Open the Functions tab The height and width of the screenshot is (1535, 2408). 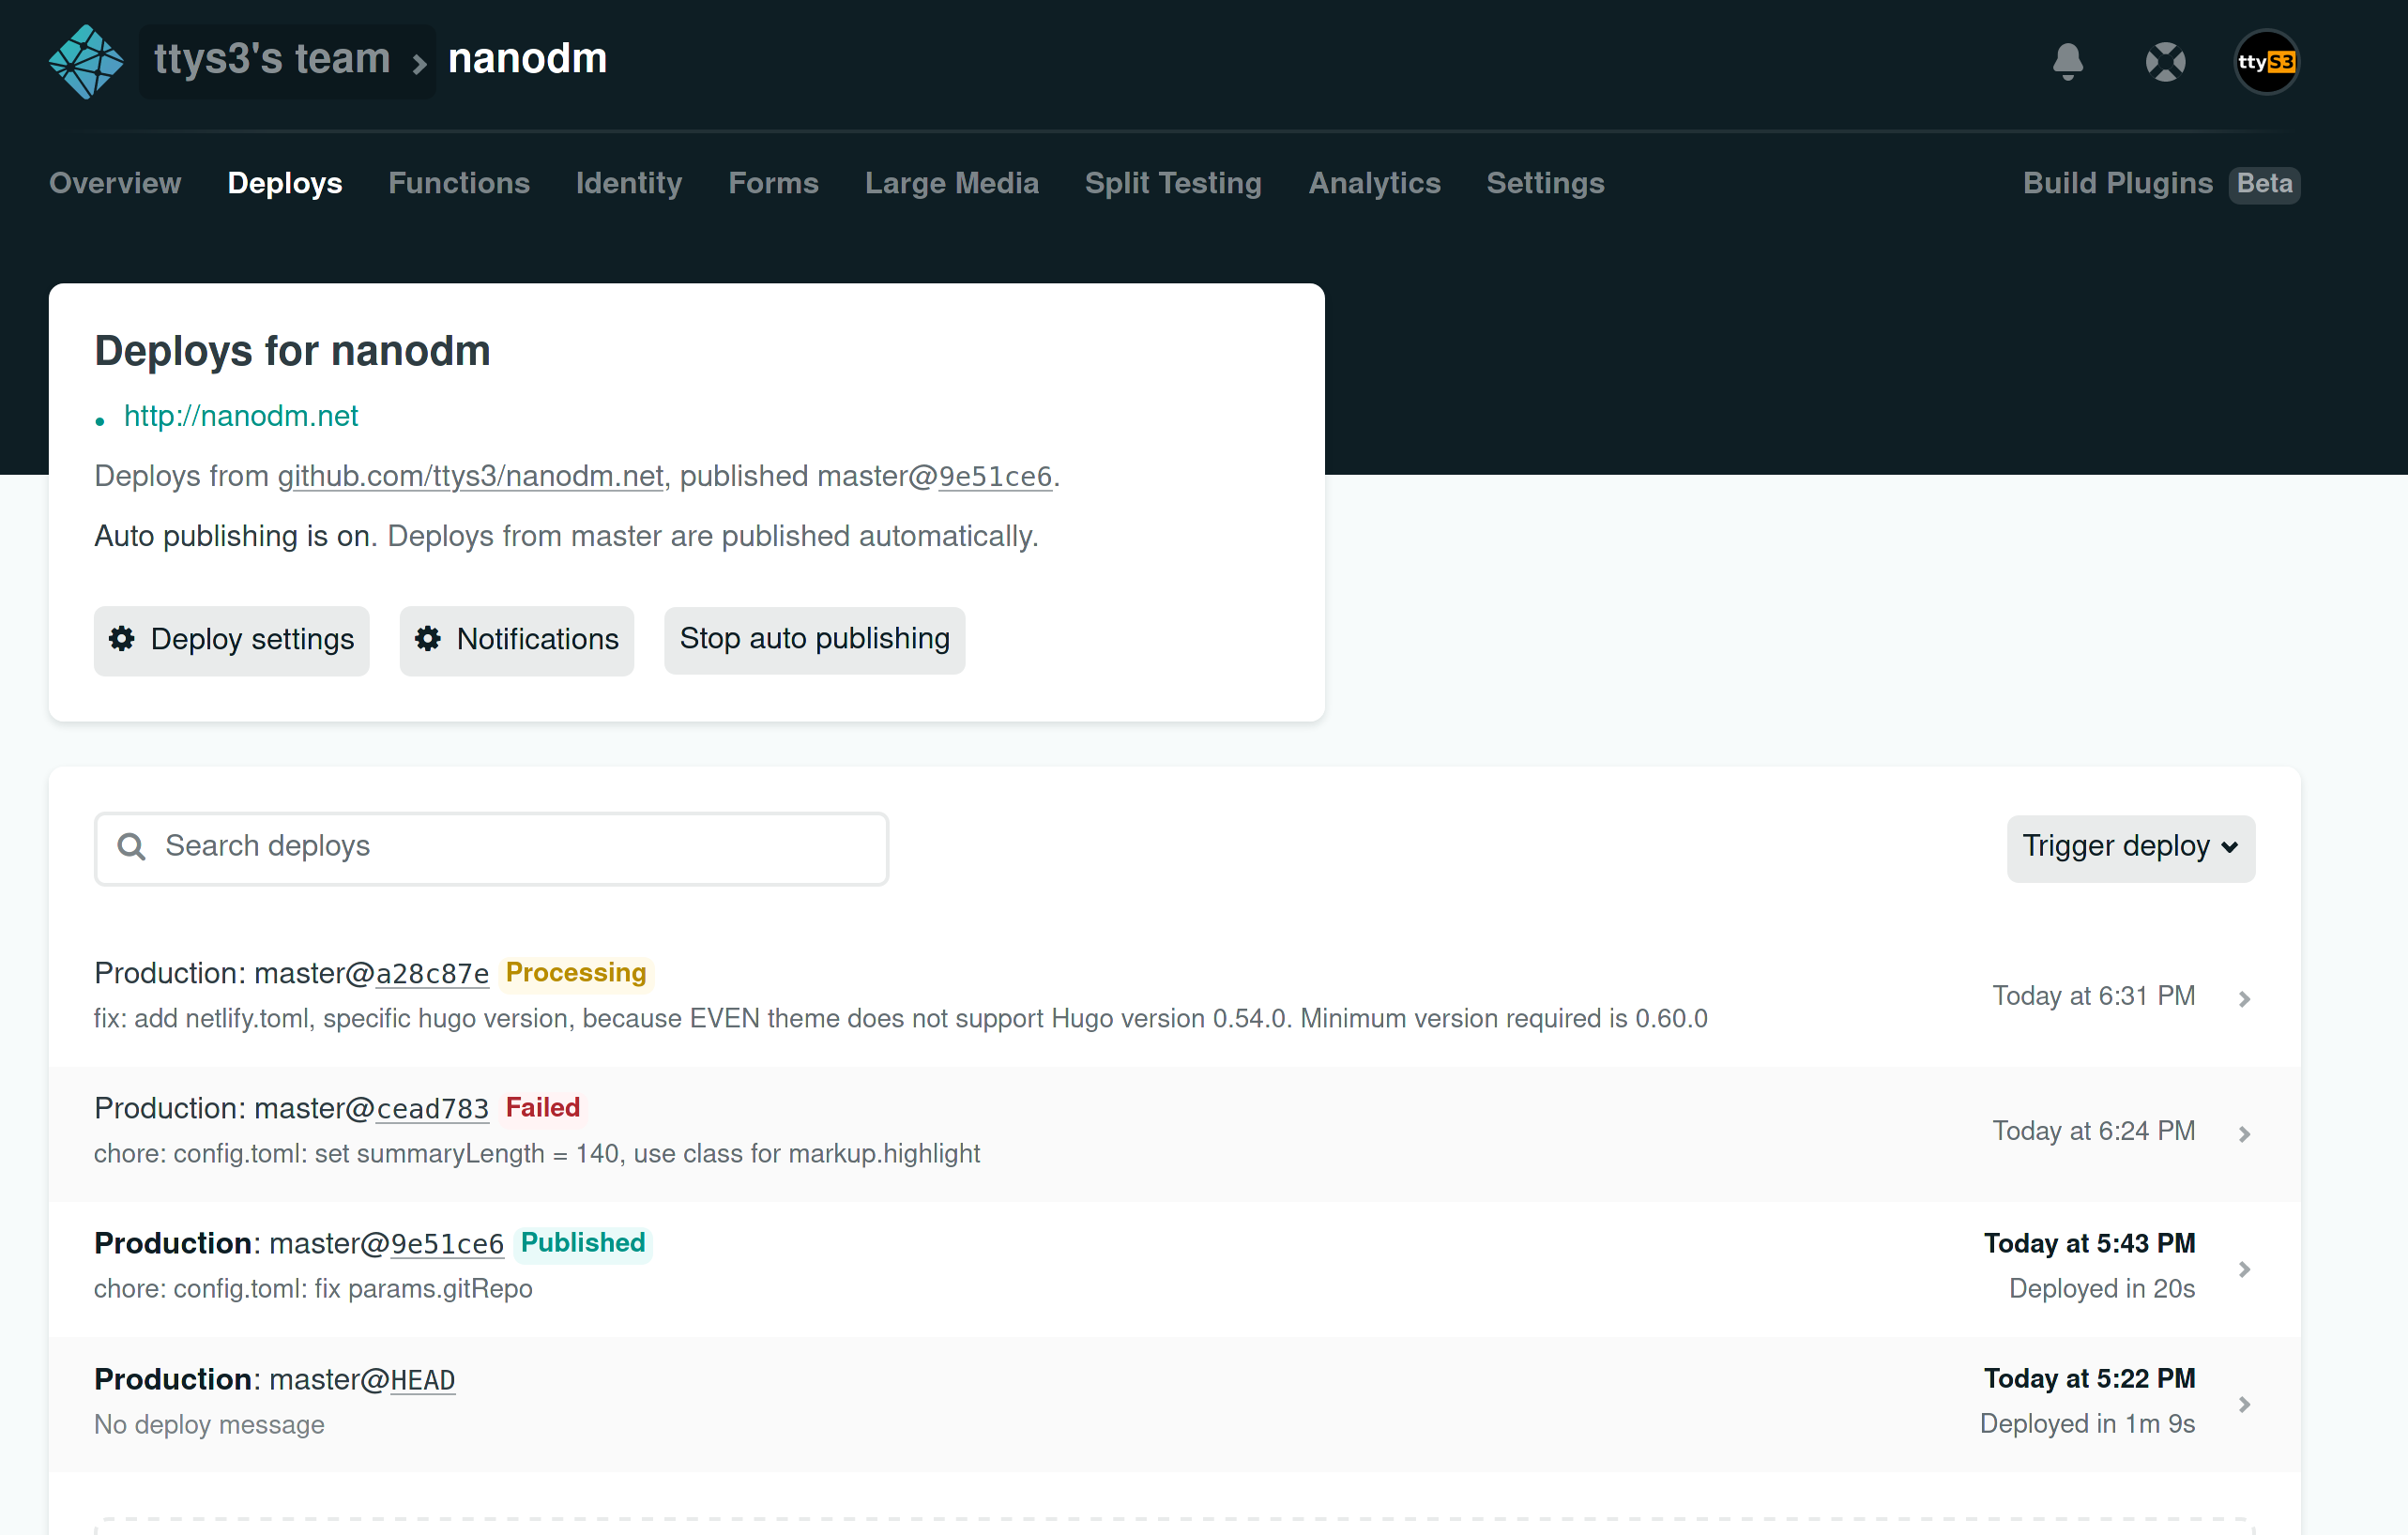click(459, 183)
